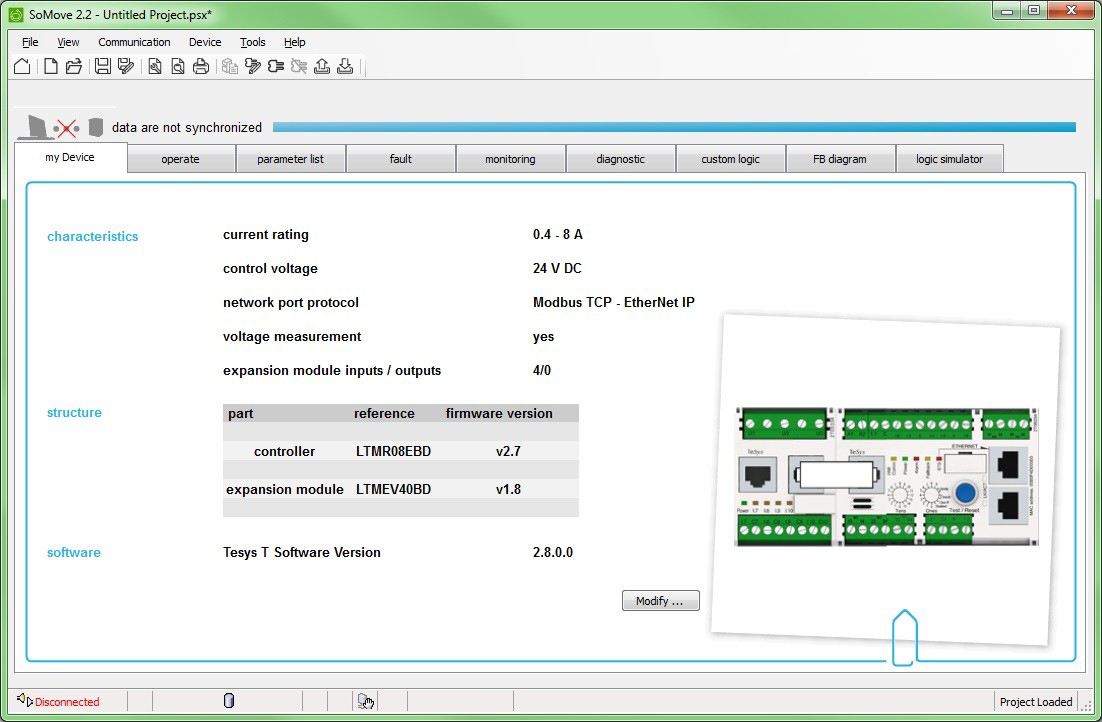Click the laptop icon in the sync status bar
Viewport: 1102px width, 722px height.
[33, 127]
